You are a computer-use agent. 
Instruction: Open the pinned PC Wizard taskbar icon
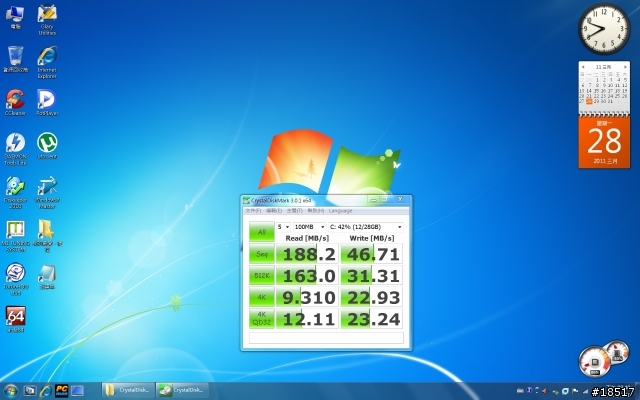click(61, 391)
